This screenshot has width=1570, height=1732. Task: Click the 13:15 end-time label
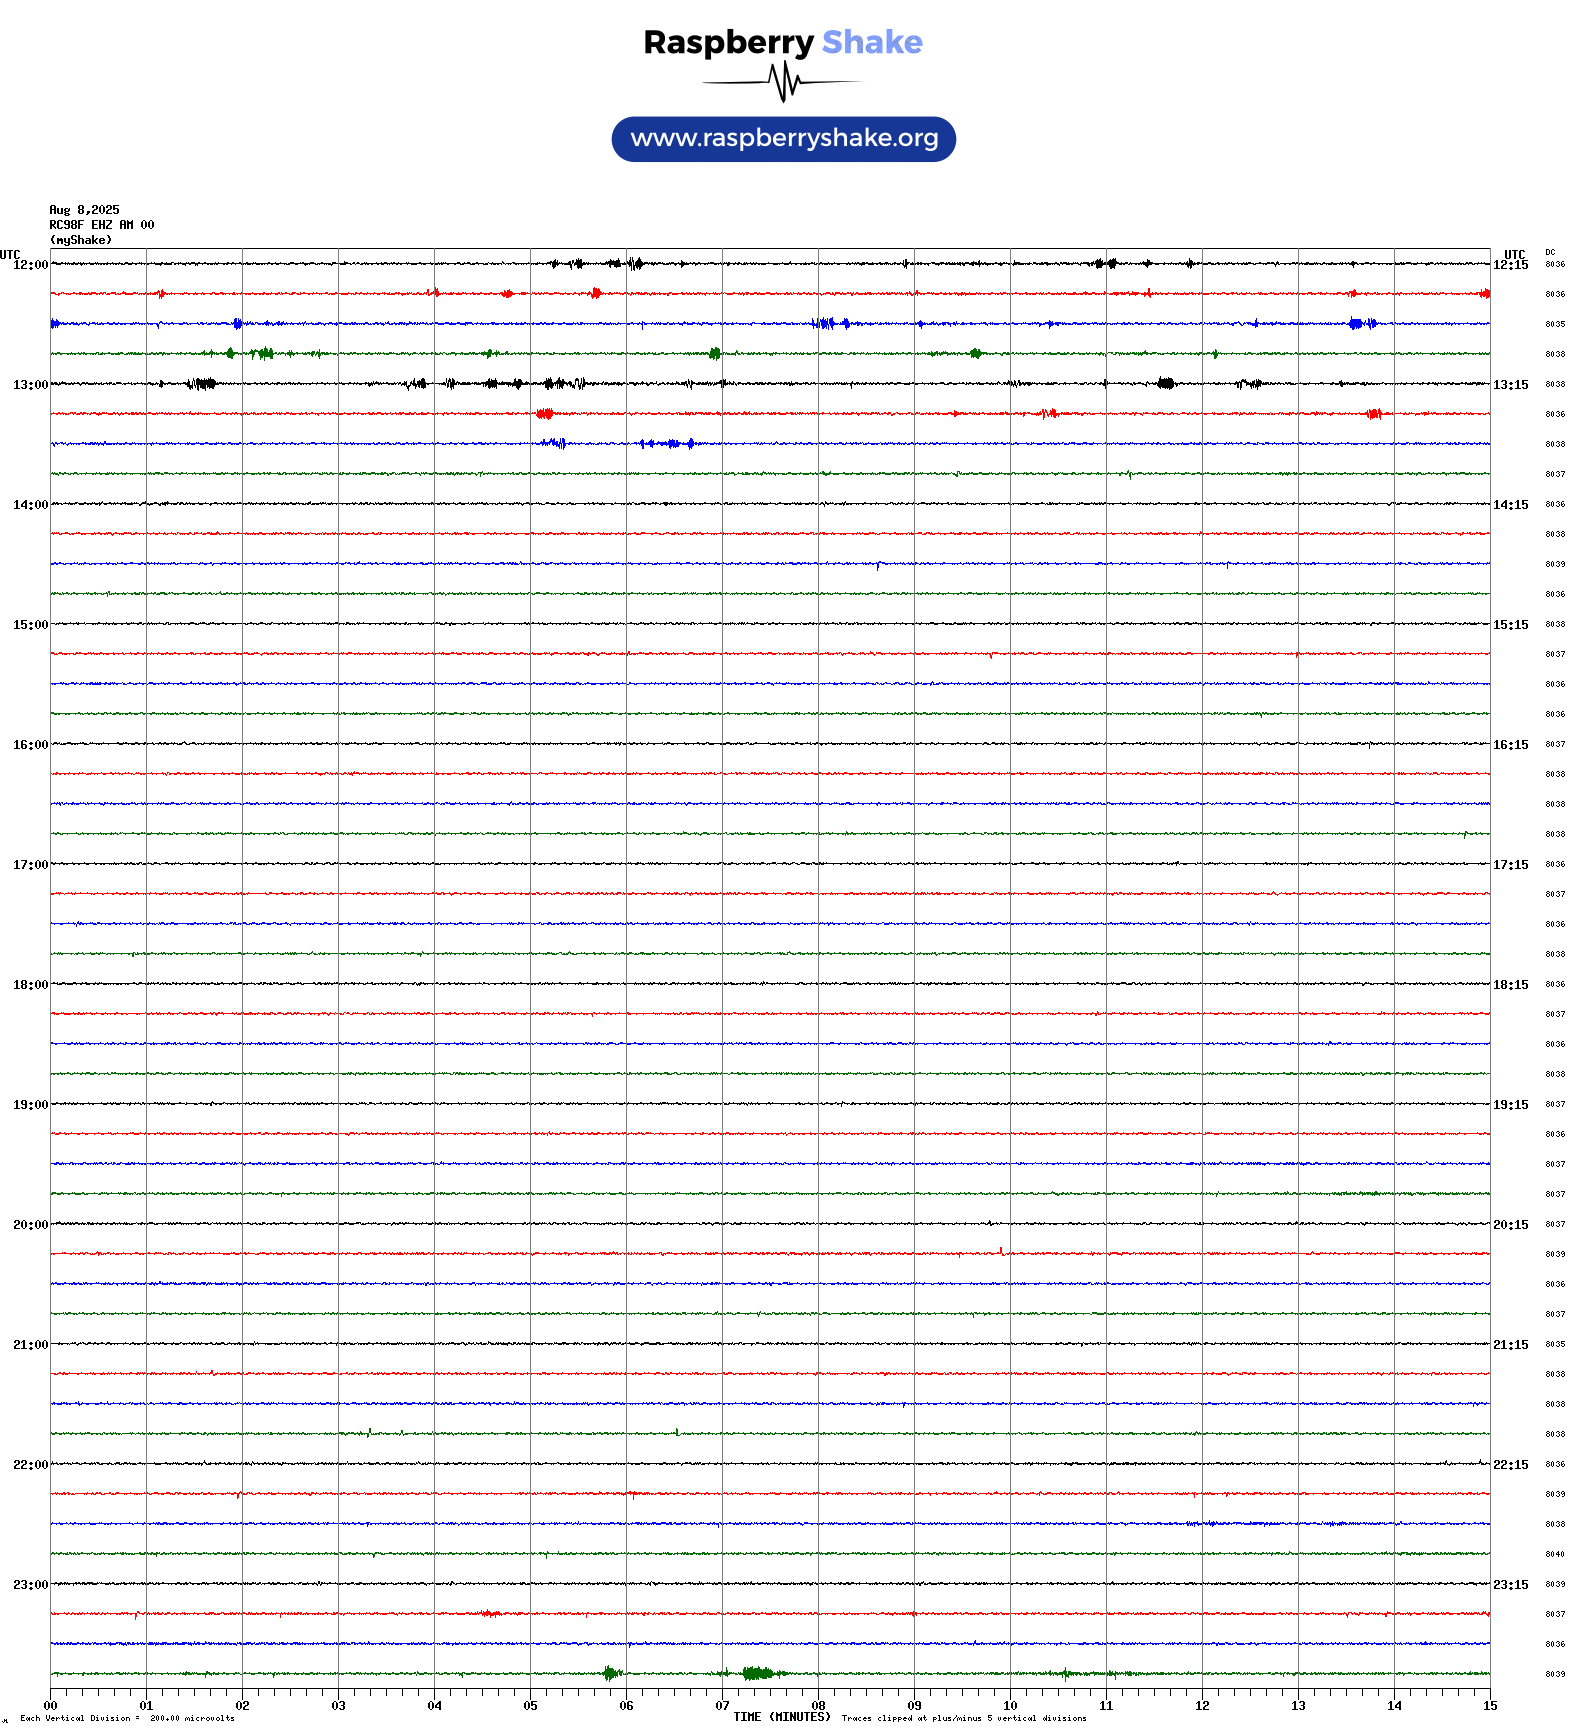1510,385
